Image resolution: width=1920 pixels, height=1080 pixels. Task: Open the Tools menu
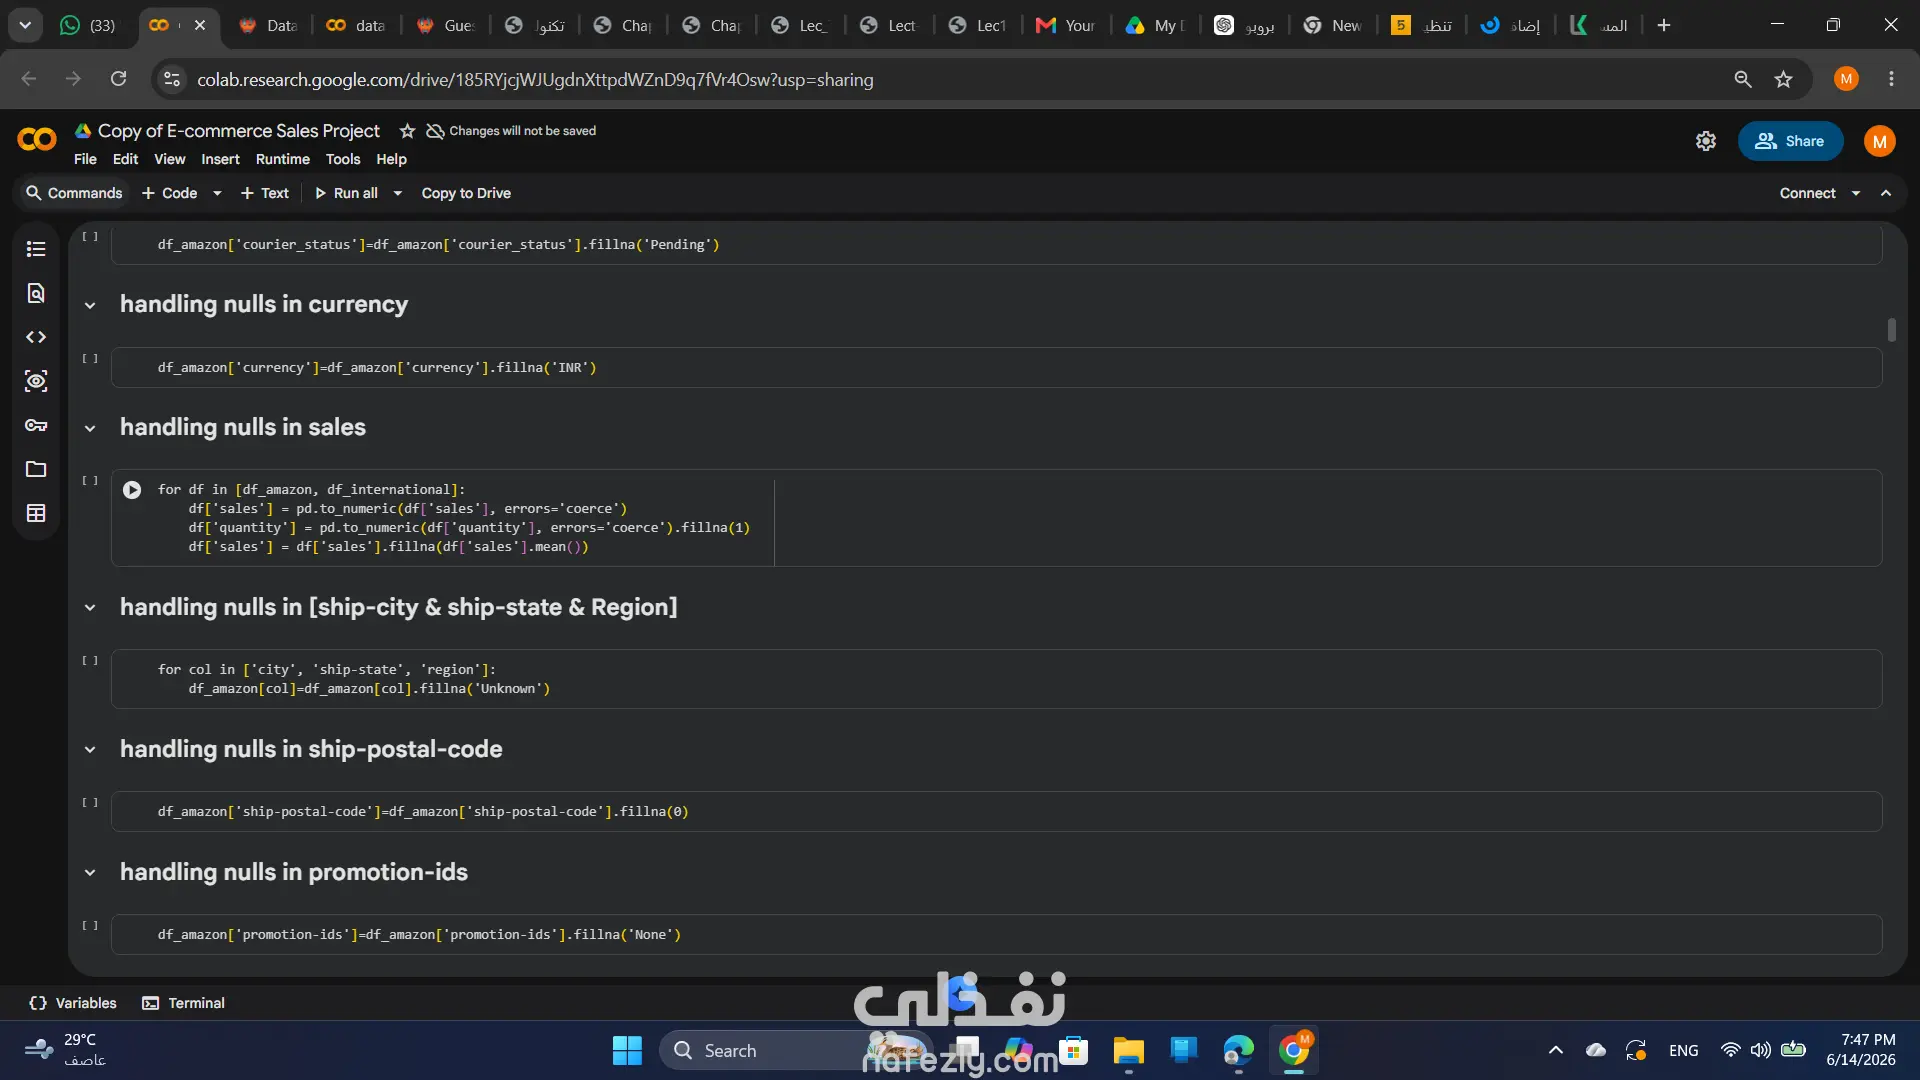coord(343,159)
